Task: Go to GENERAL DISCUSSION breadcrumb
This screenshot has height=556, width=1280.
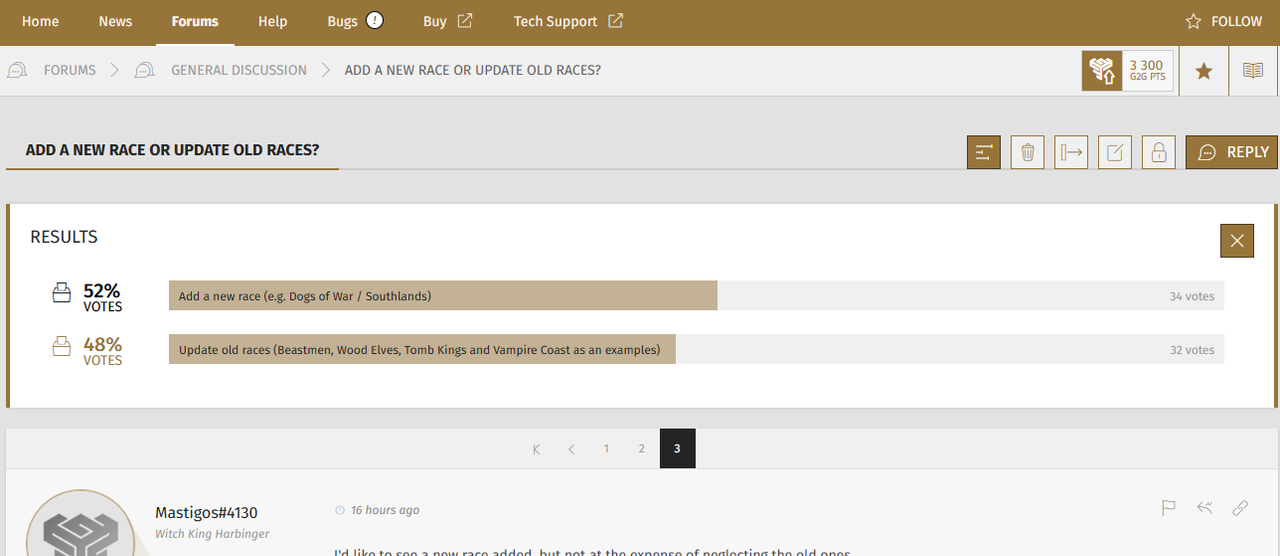Action: coord(239,70)
